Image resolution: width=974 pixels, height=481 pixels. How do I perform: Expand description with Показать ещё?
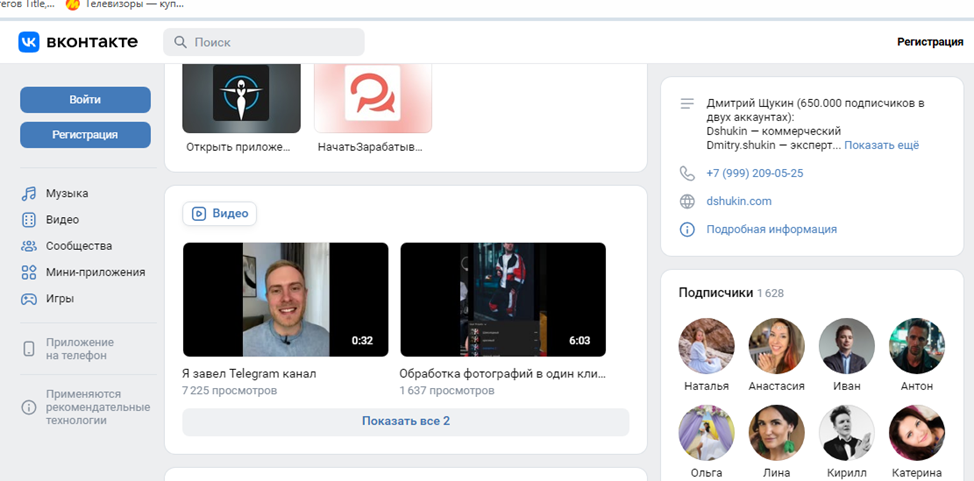[x=881, y=145]
